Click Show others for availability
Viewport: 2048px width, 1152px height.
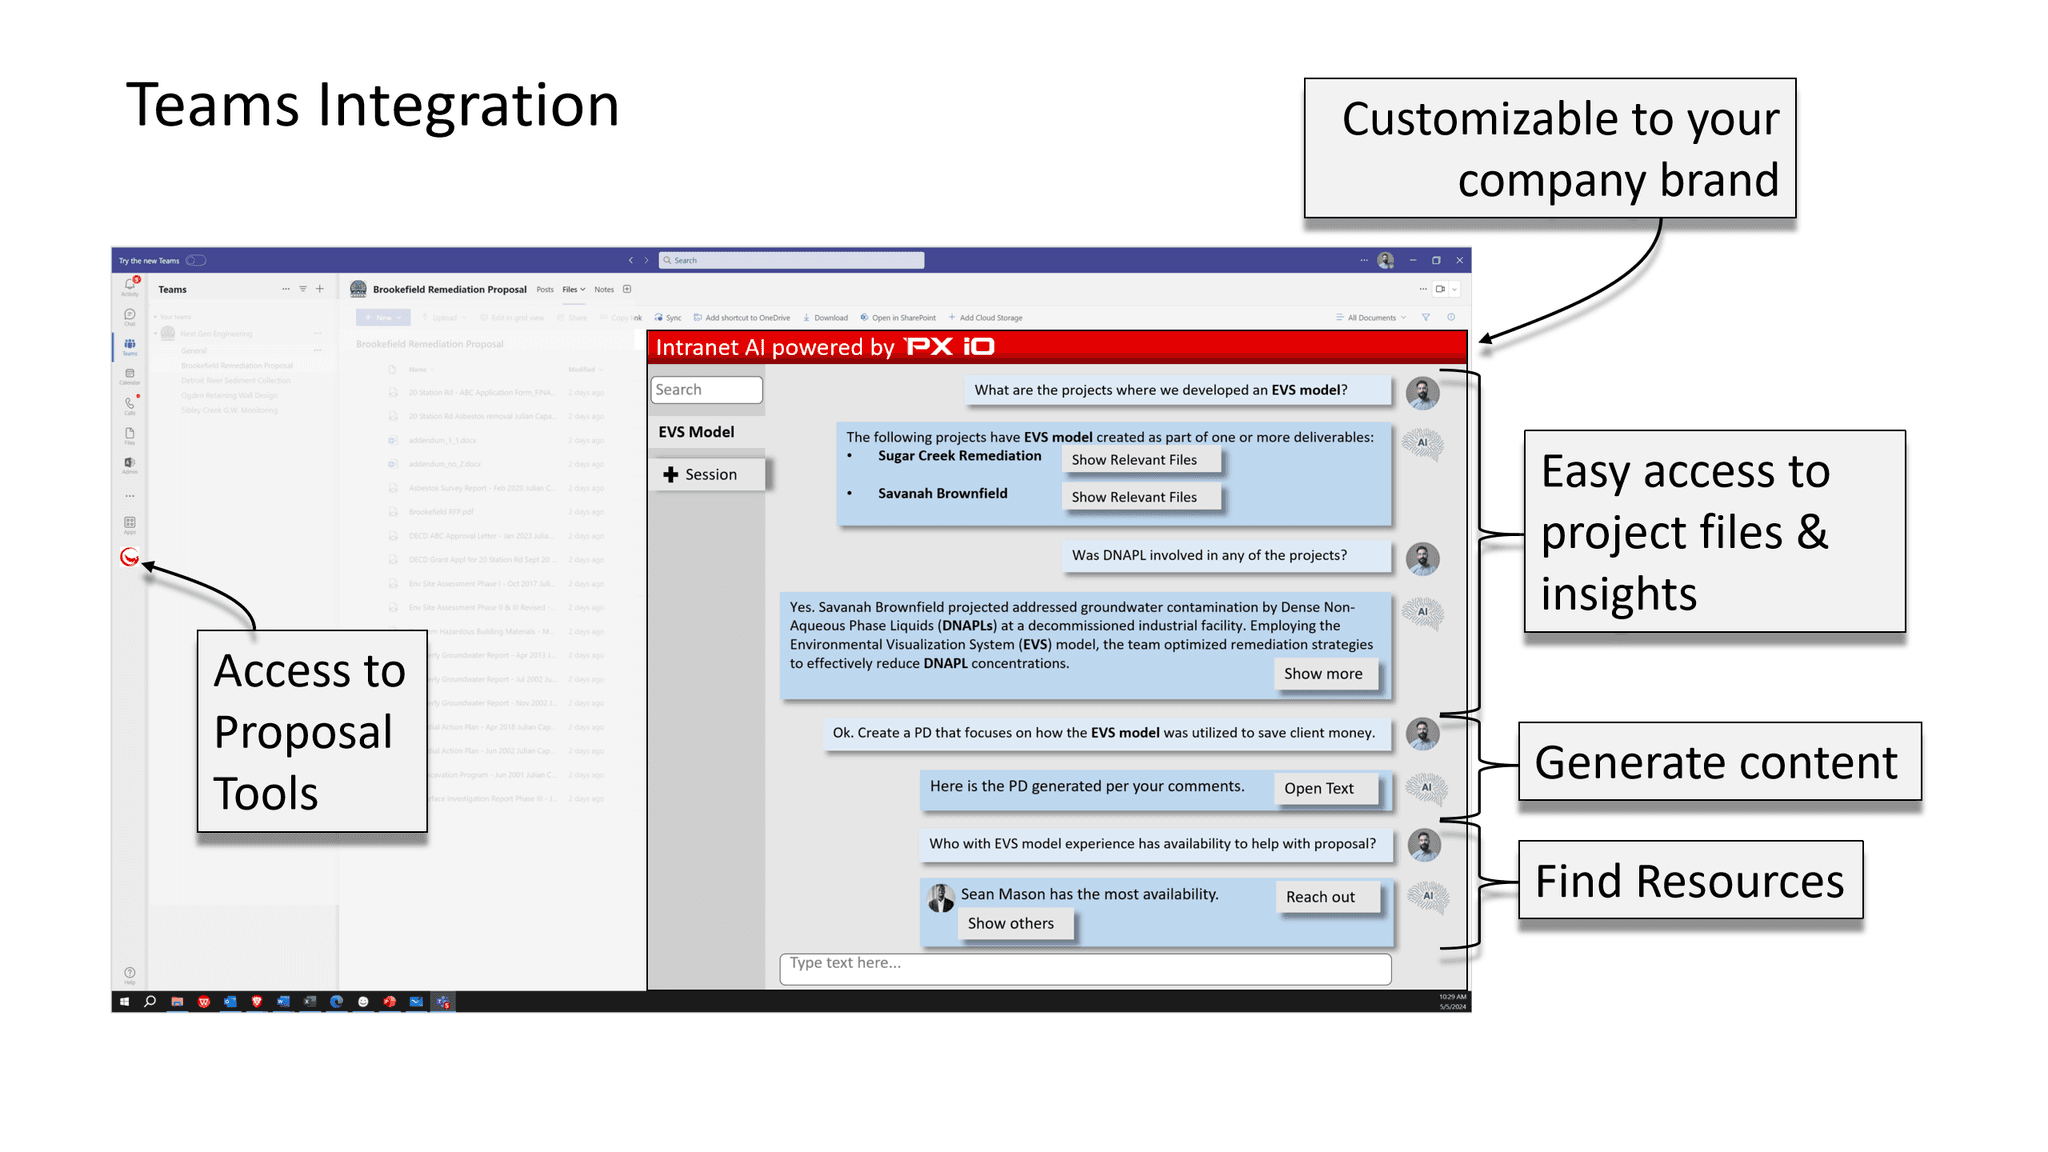point(1015,924)
